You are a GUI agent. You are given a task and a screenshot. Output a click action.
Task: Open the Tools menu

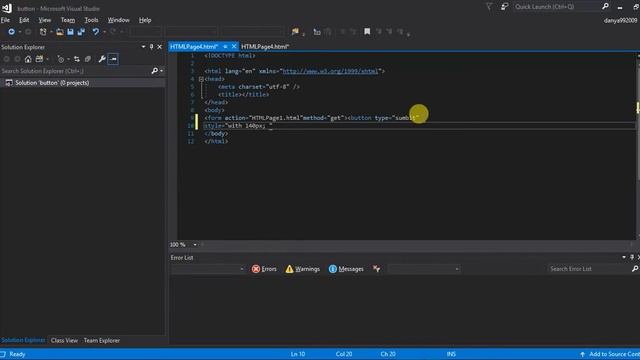tap(91, 20)
